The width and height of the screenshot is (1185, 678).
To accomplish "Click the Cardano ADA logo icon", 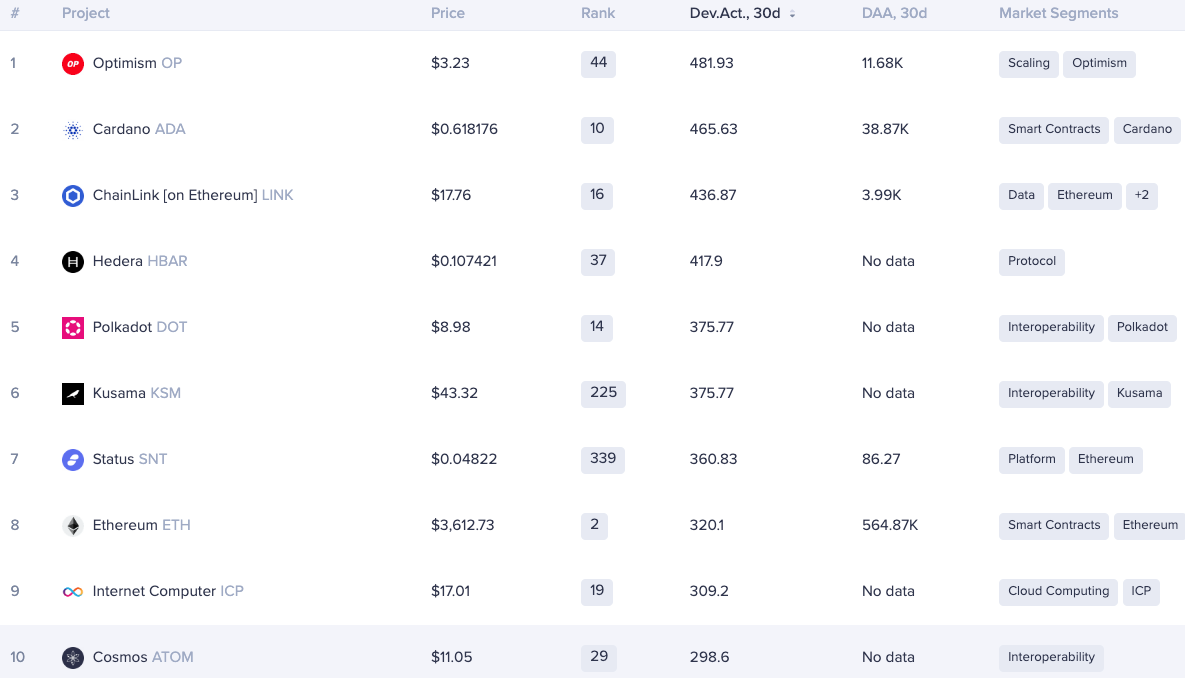I will [73, 130].
